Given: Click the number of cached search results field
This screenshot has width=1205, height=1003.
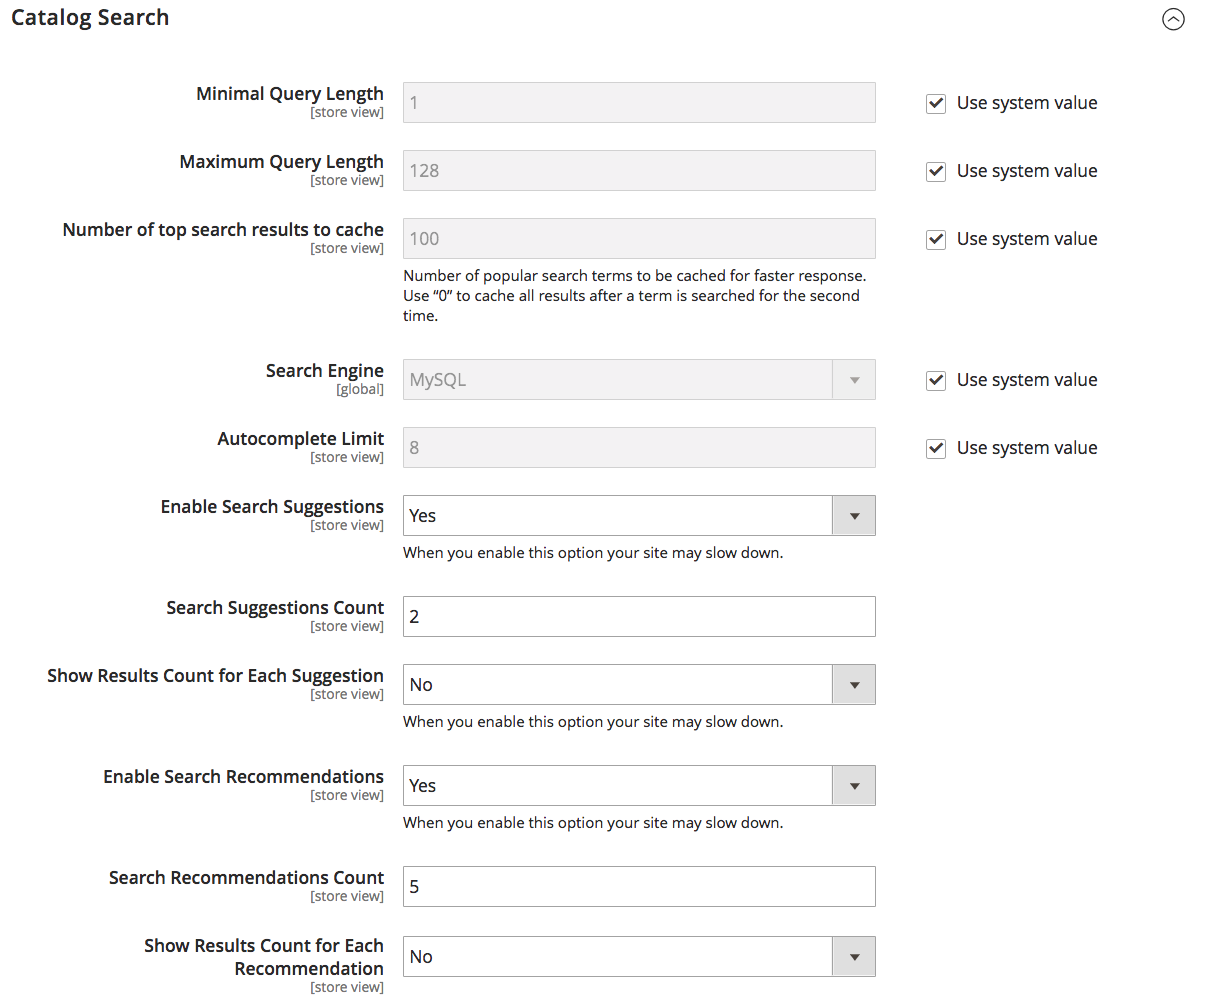Looking at the screenshot, I should click(639, 238).
